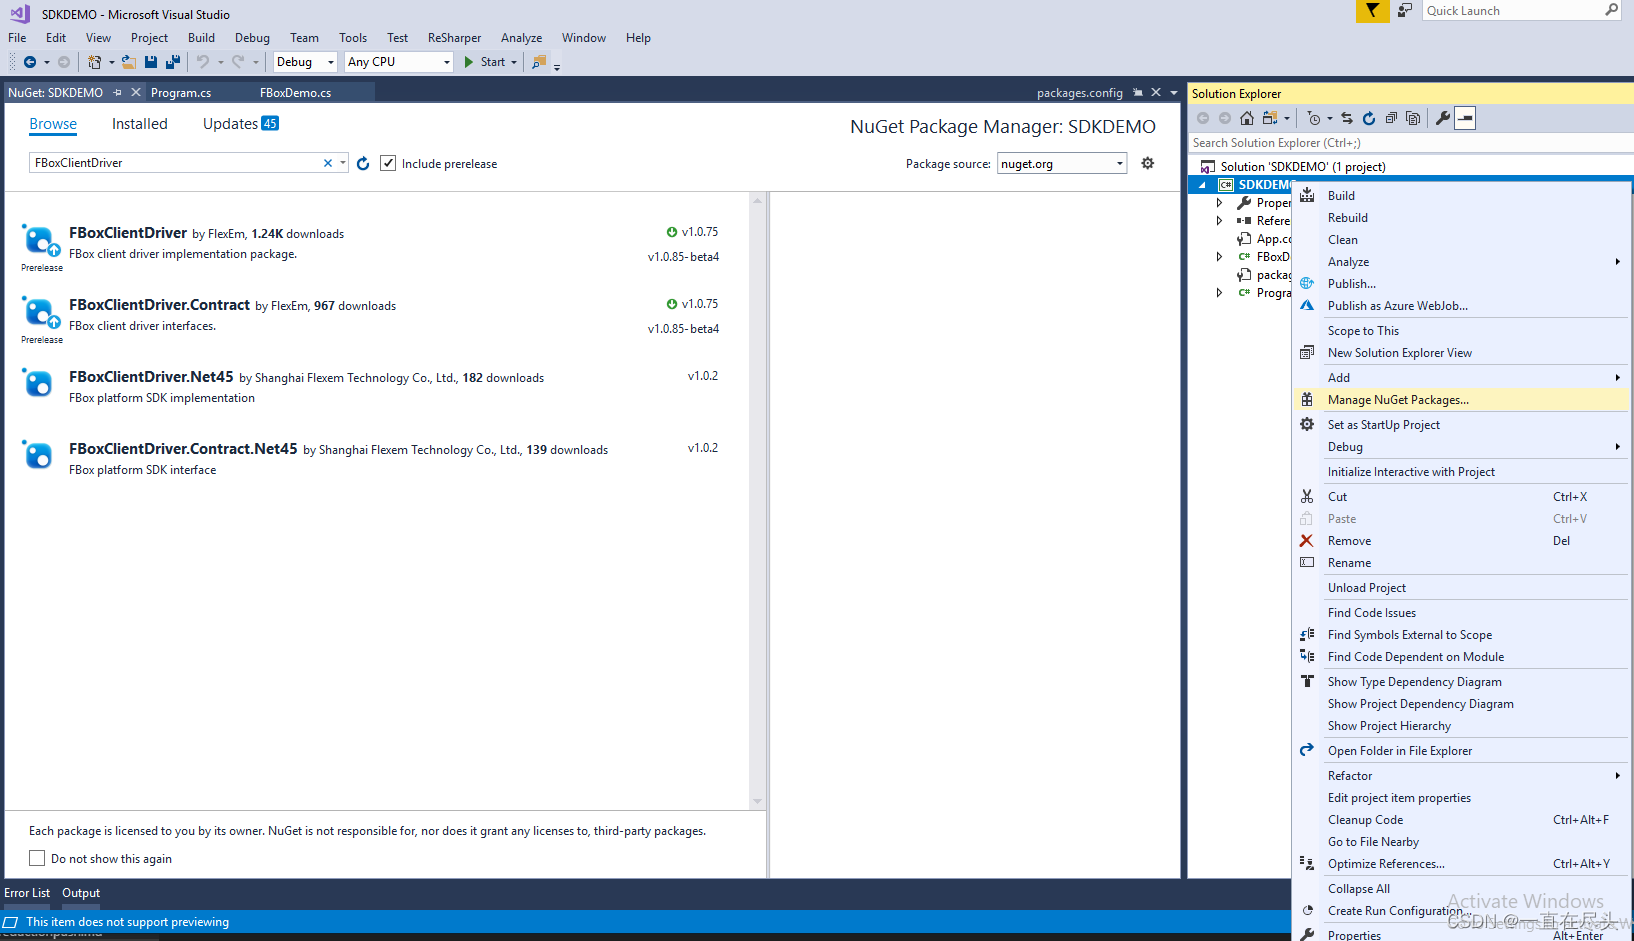Expand the Properties node in Solution Explorer
This screenshot has height=941, width=1634.
pos(1219,203)
